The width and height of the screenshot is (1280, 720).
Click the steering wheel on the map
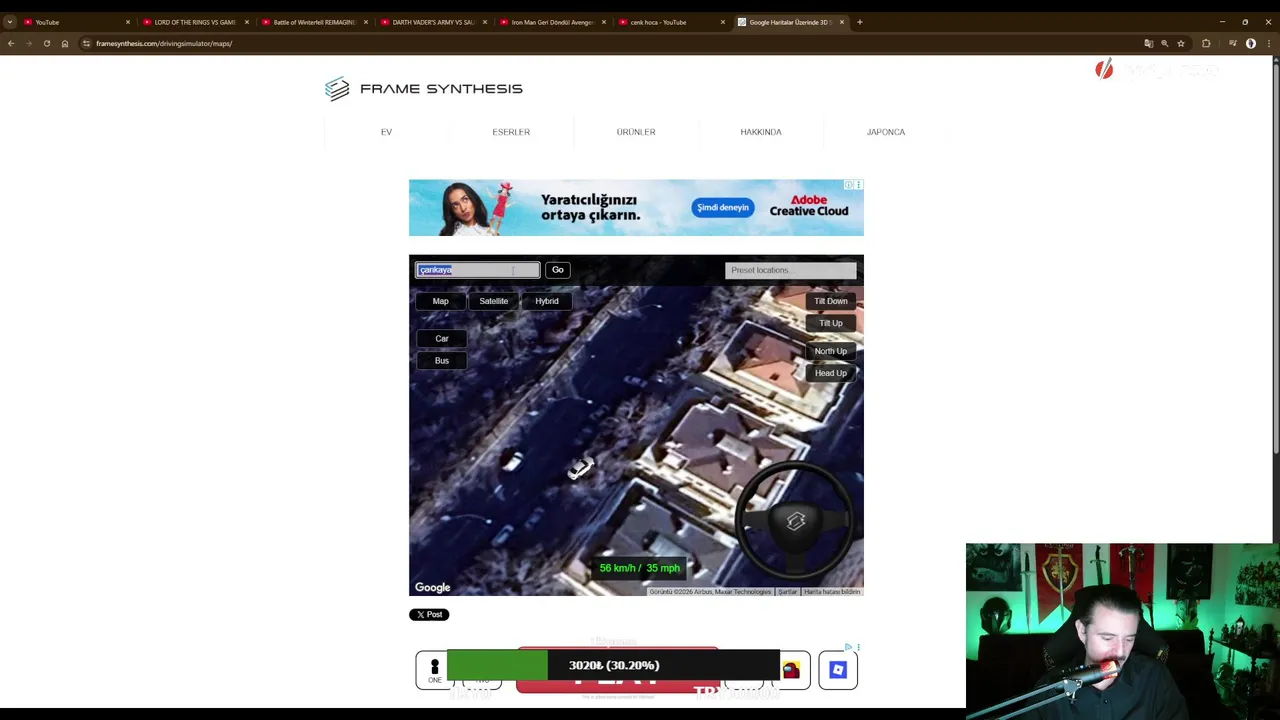pyautogui.click(x=796, y=521)
